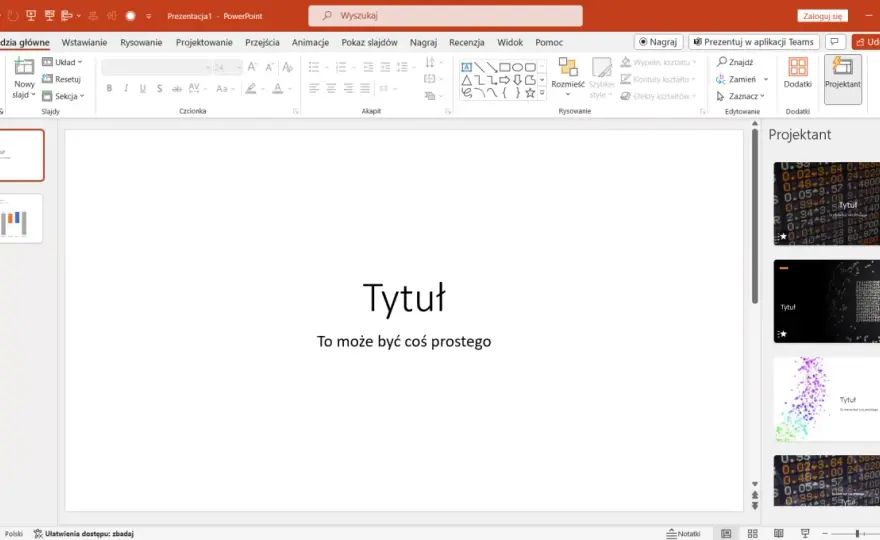The height and width of the screenshot is (540, 880).
Task: Toggle center text alignment
Action: click(331, 88)
